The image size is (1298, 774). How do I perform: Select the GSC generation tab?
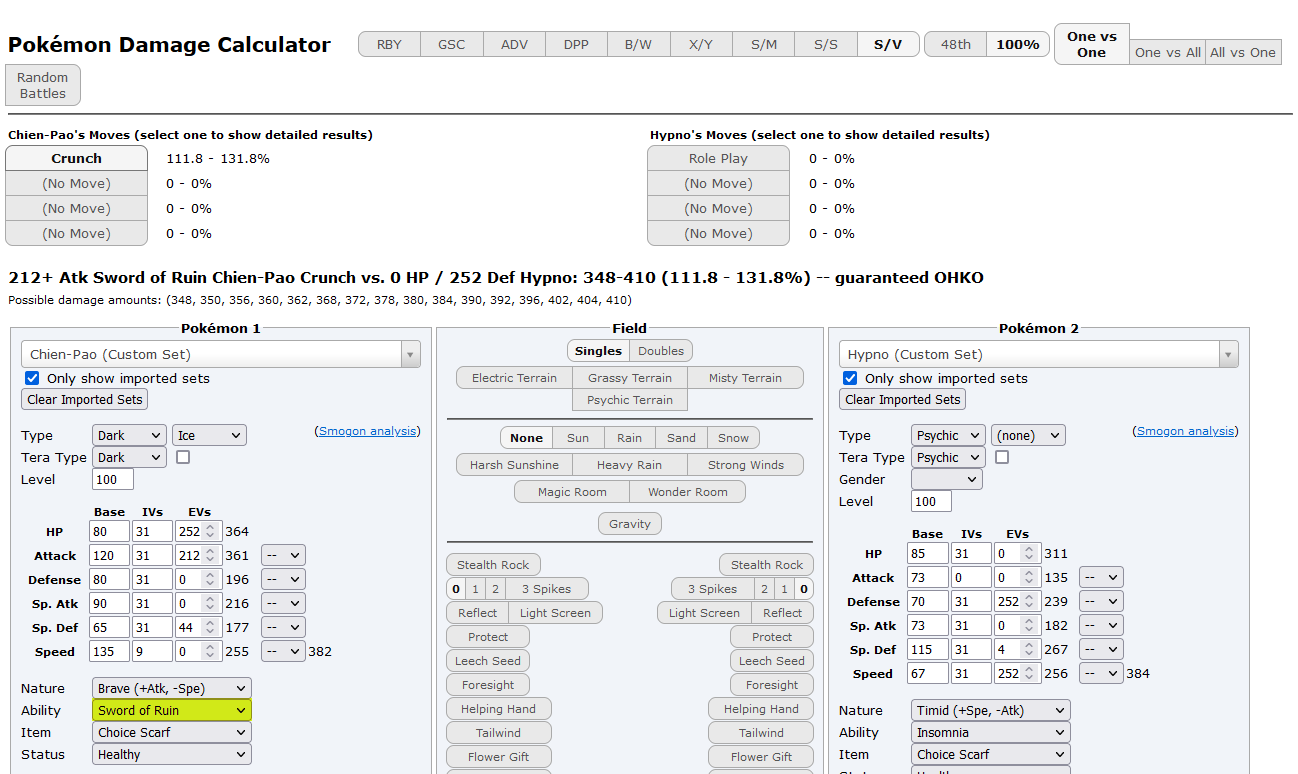pyautogui.click(x=452, y=44)
